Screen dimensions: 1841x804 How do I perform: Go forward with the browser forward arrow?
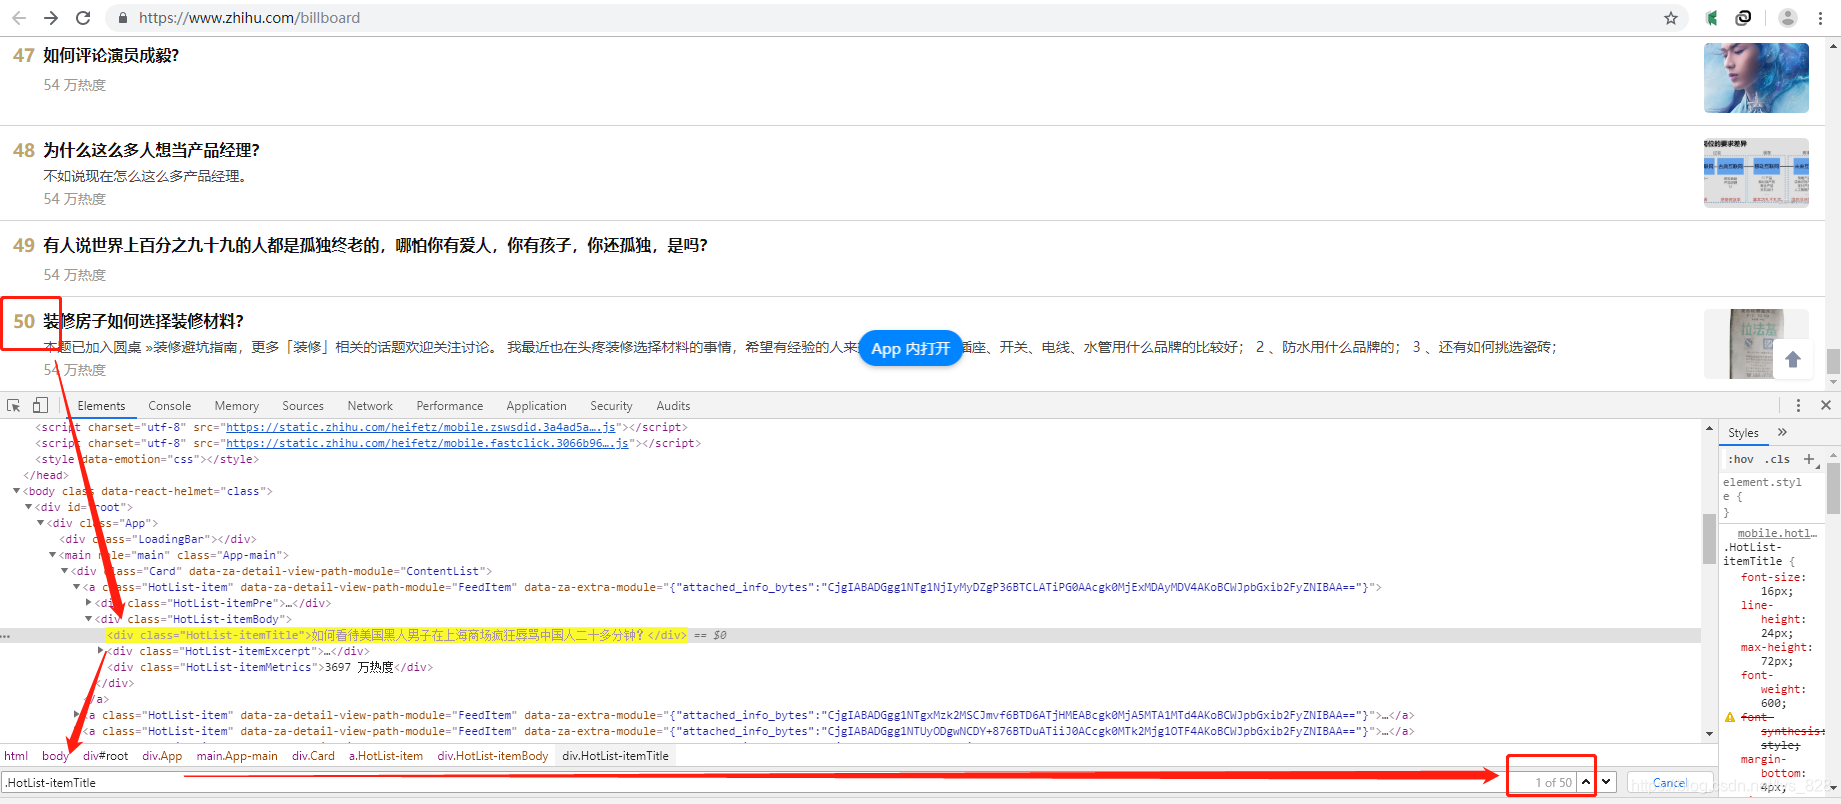coord(51,18)
